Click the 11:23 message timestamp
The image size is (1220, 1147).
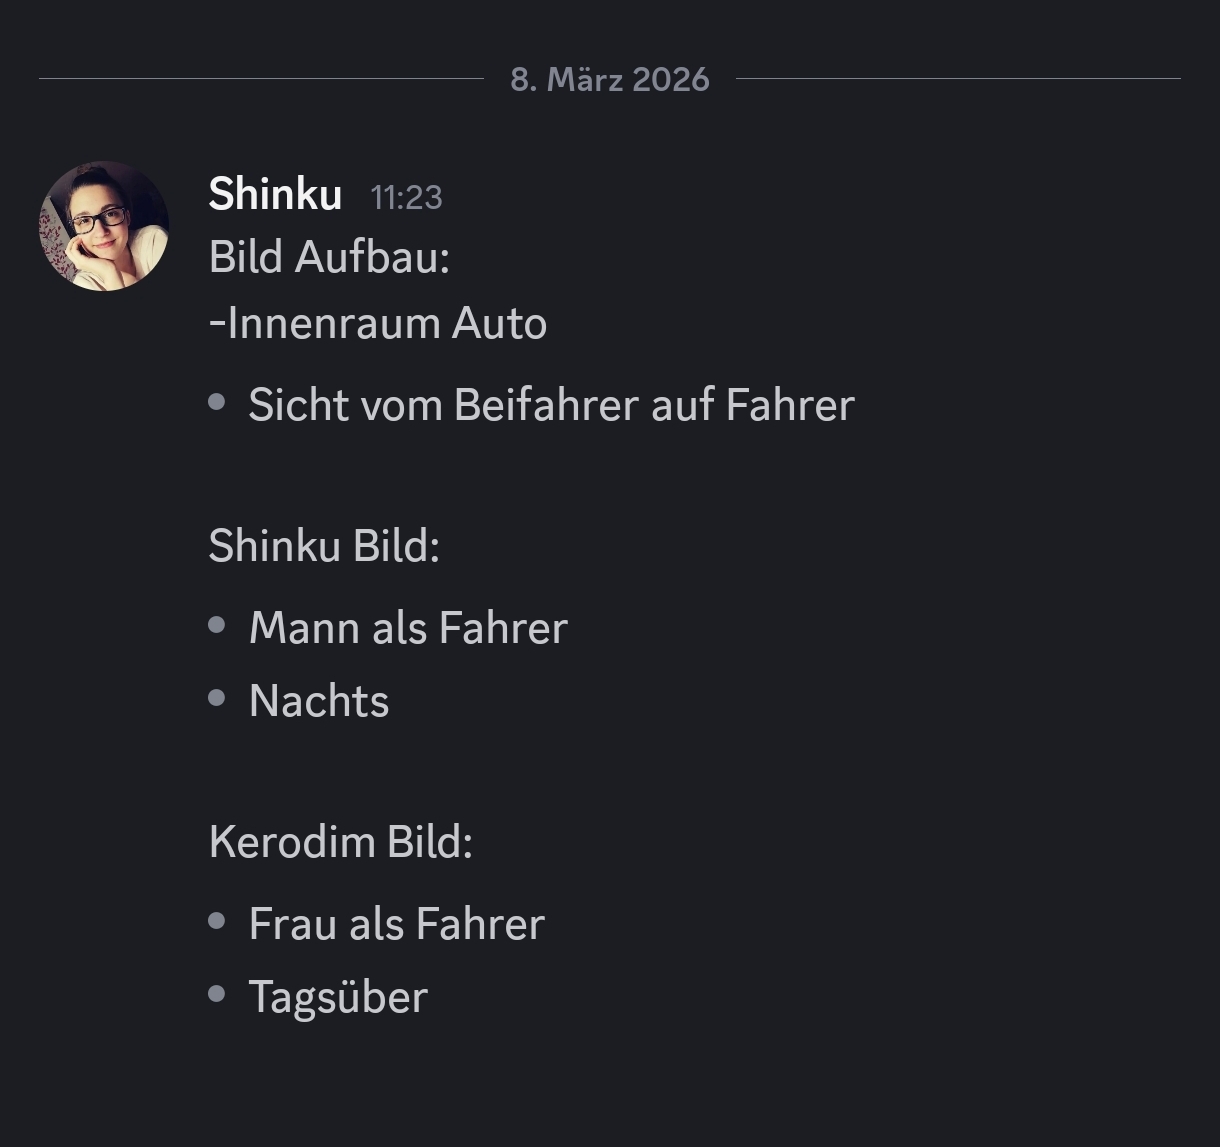coord(406,198)
